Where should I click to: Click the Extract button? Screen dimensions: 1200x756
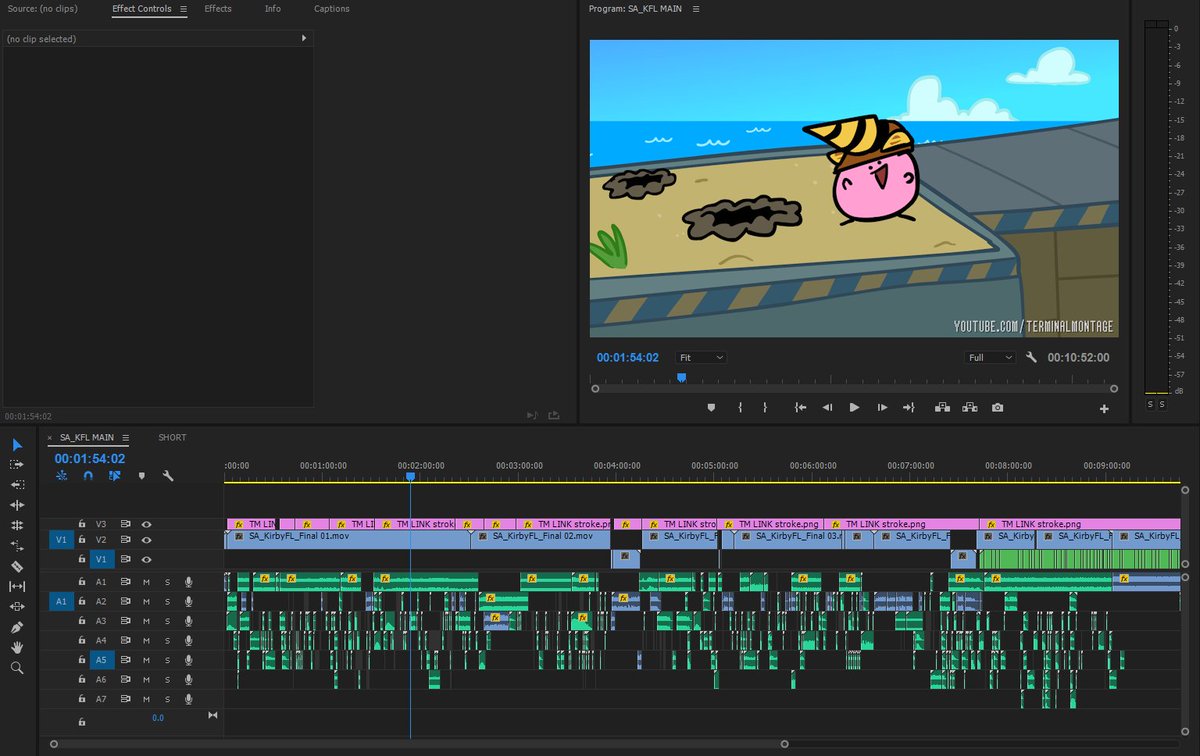pyautogui.click(x=969, y=408)
